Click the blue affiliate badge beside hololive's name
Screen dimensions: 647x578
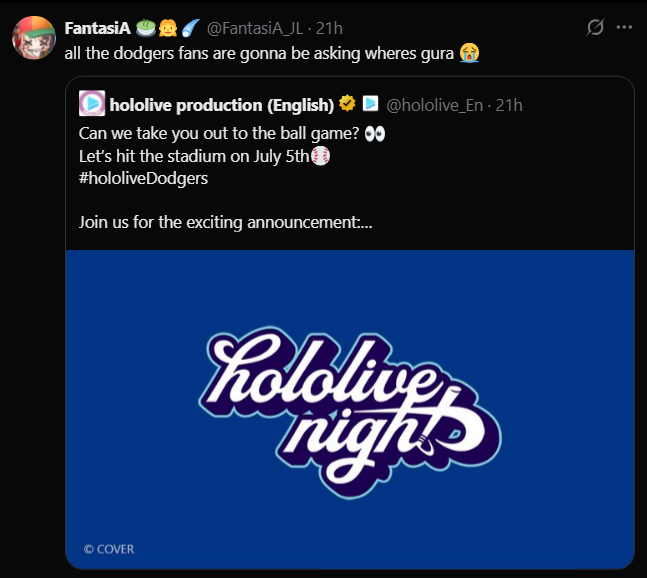pyautogui.click(x=370, y=103)
